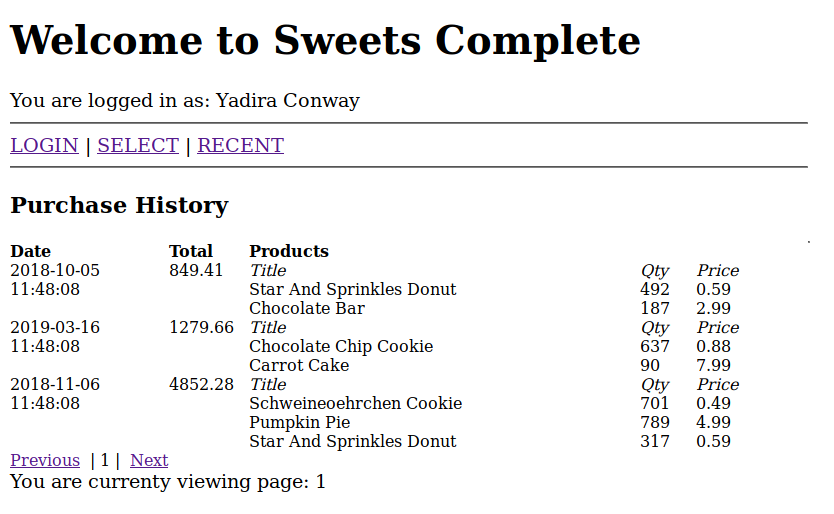Click the Date column header
This screenshot has height=514, width=834.
30,252
